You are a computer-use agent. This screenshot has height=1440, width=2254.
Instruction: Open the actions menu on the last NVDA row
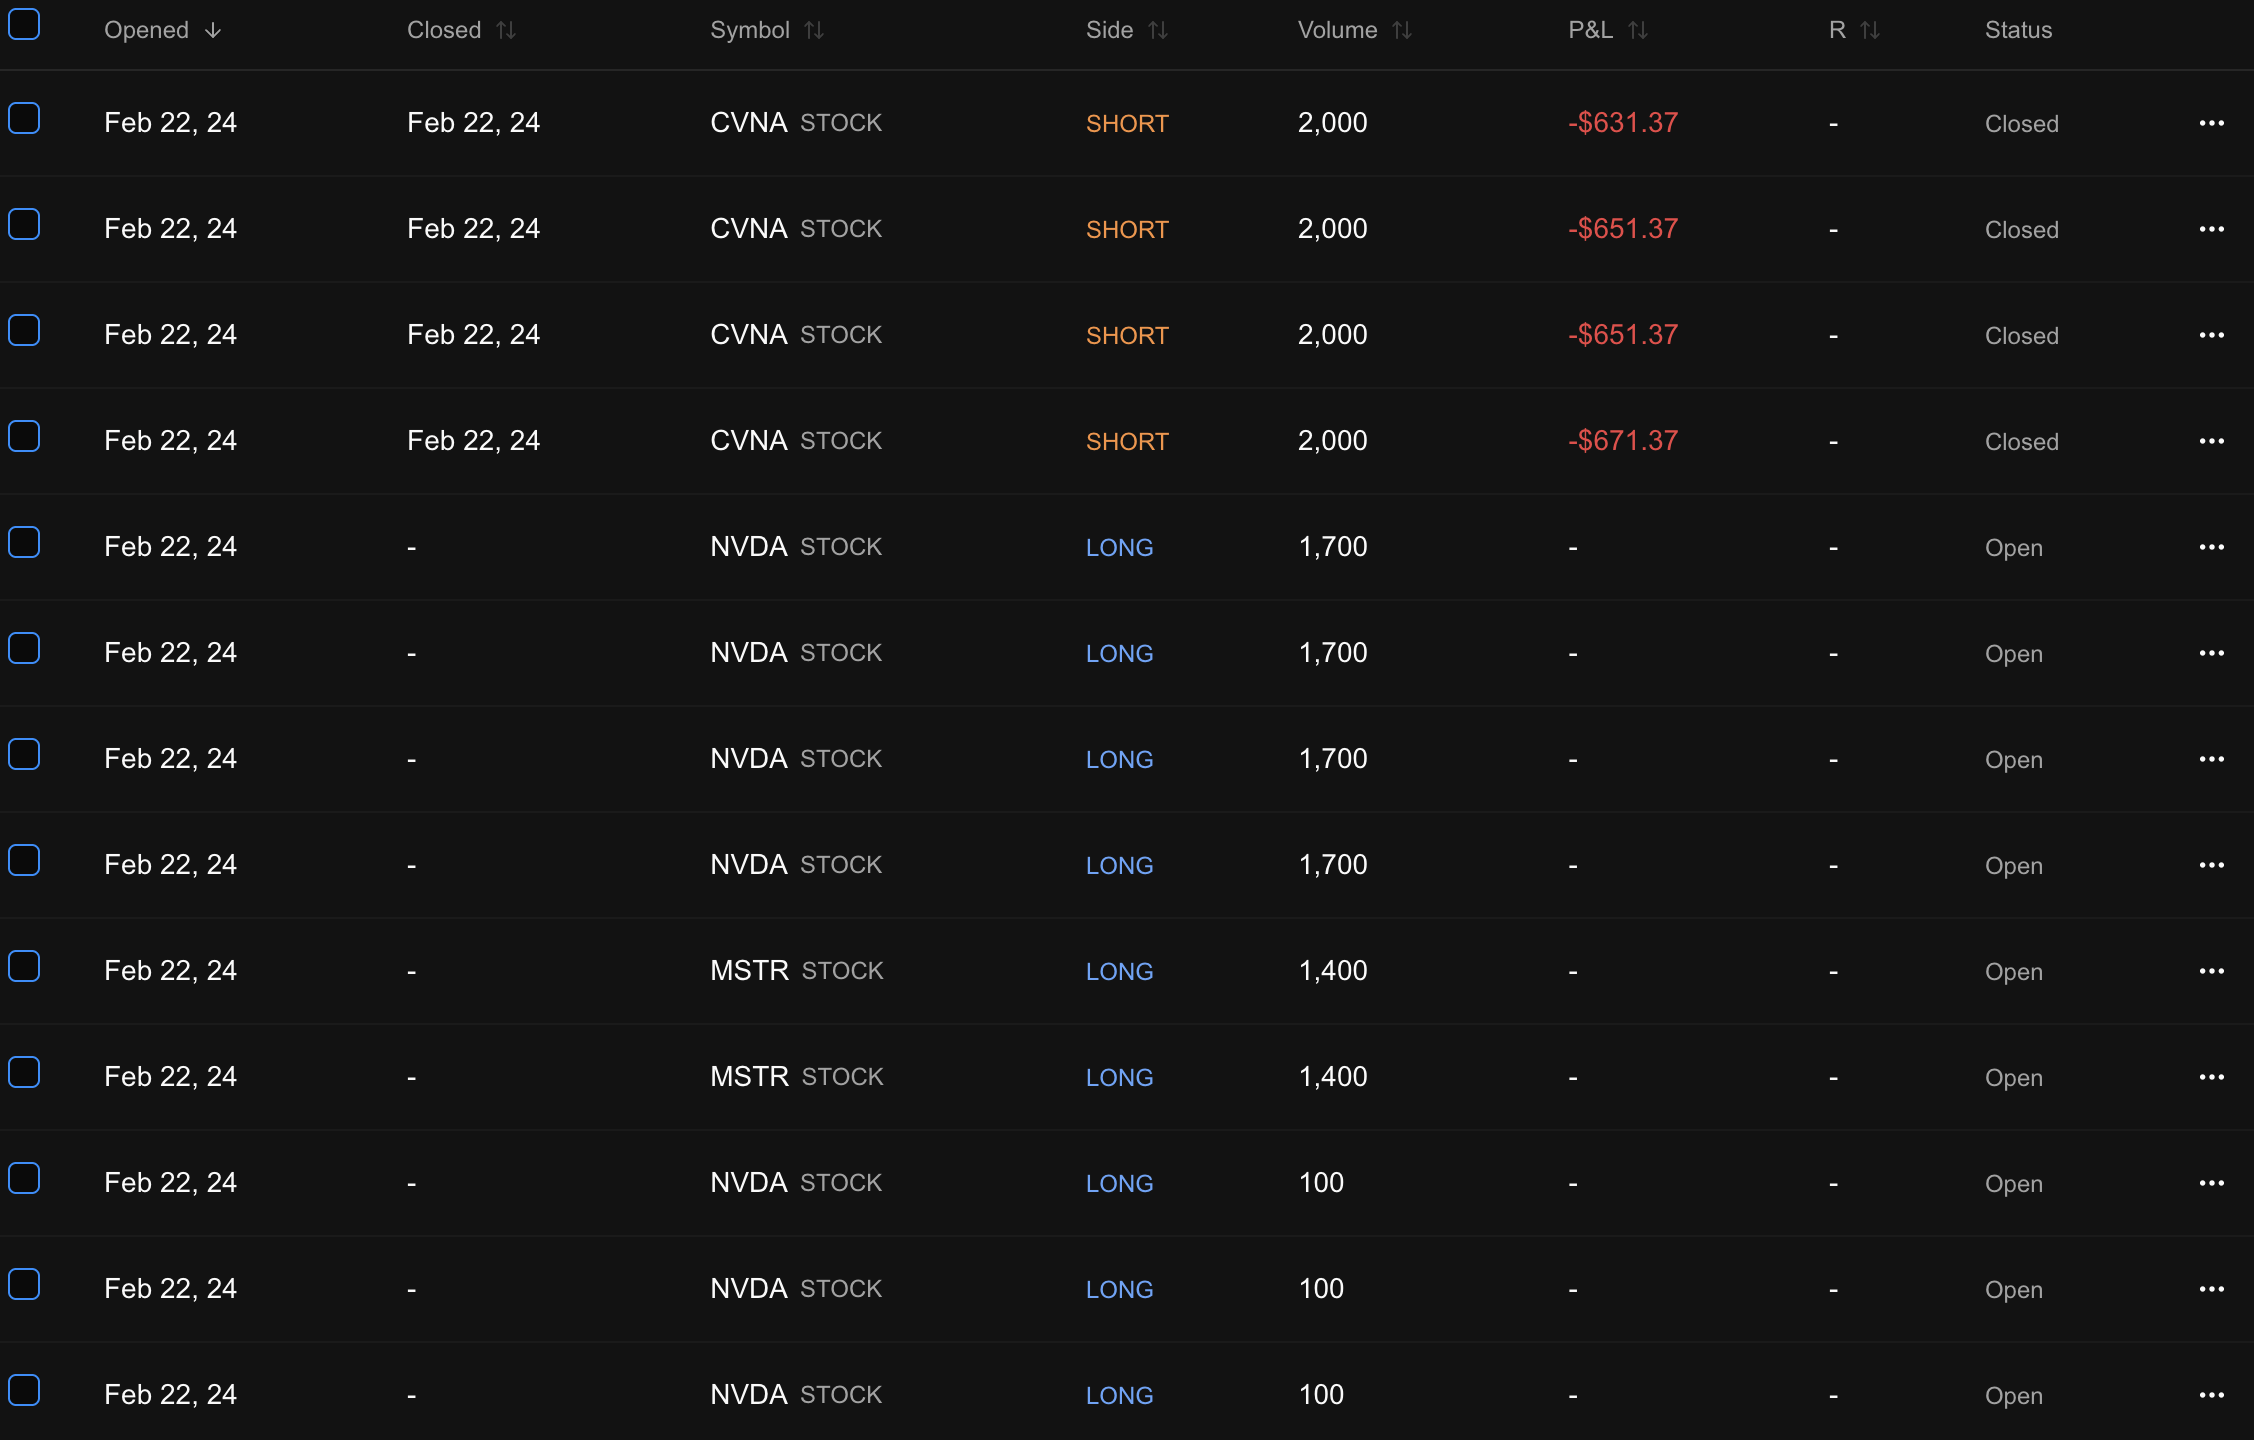2212,1394
